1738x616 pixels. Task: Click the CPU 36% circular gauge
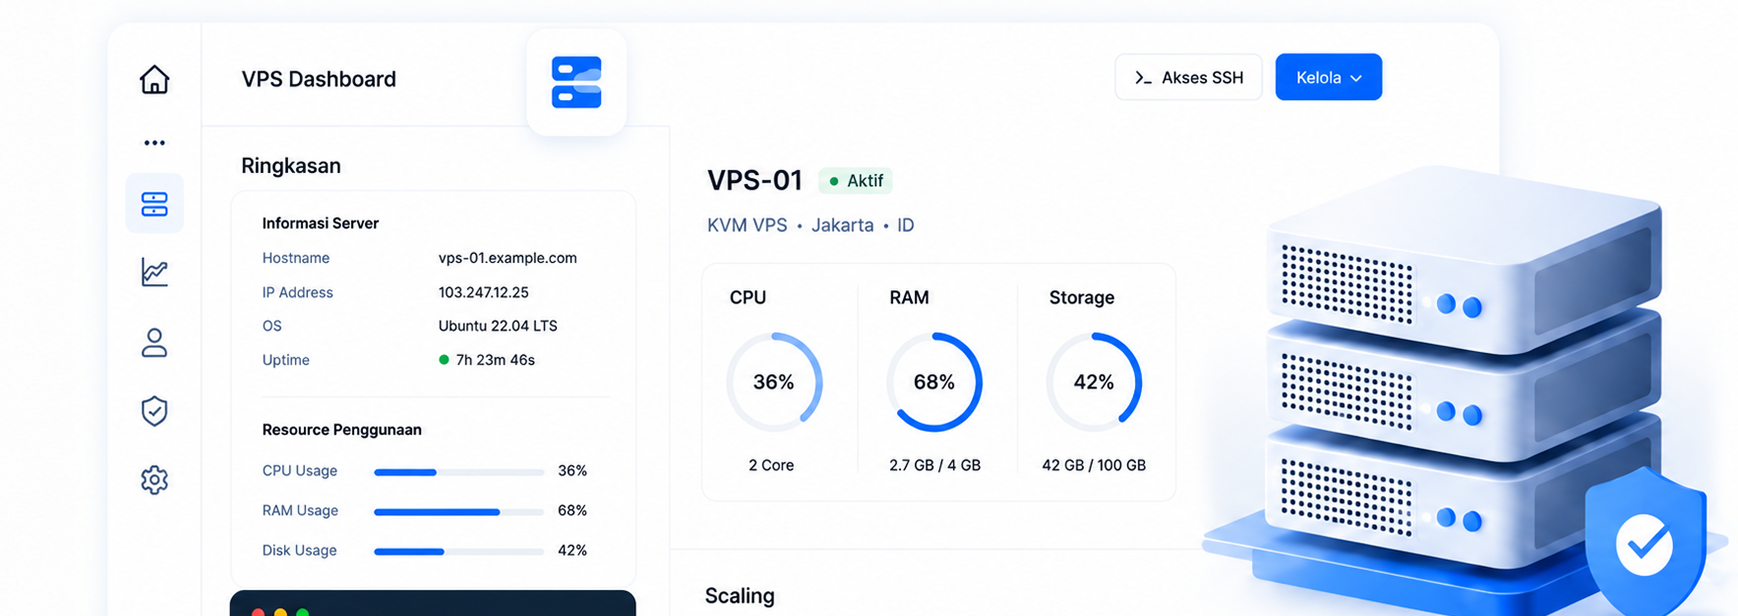pyautogui.click(x=774, y=382)
